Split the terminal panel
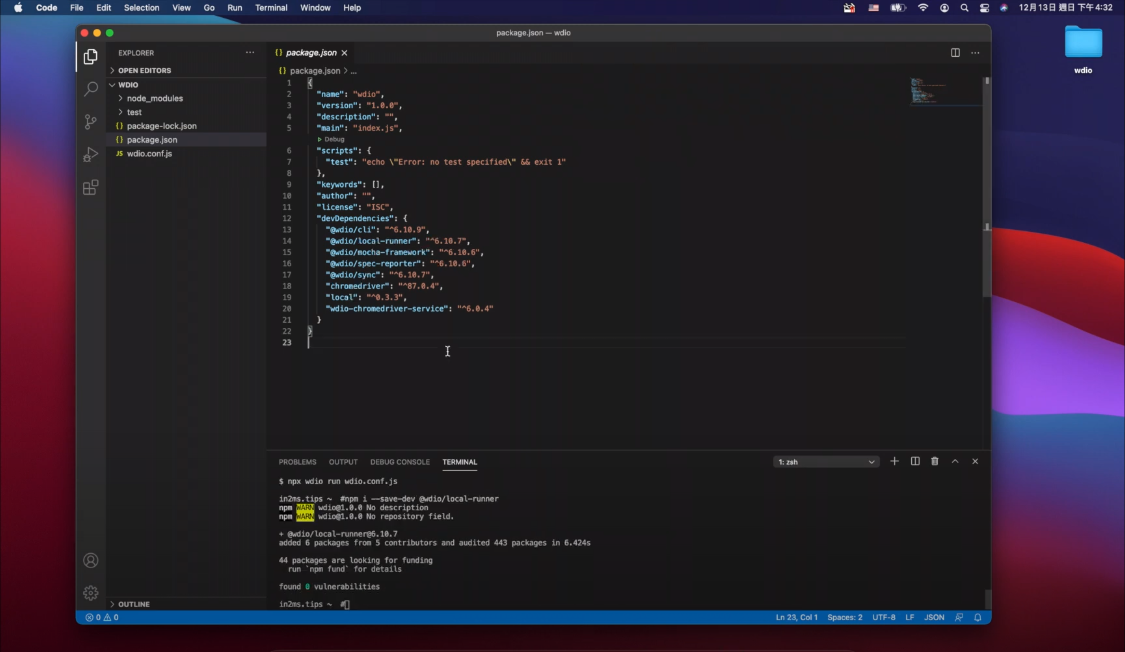 pos(915,461)
